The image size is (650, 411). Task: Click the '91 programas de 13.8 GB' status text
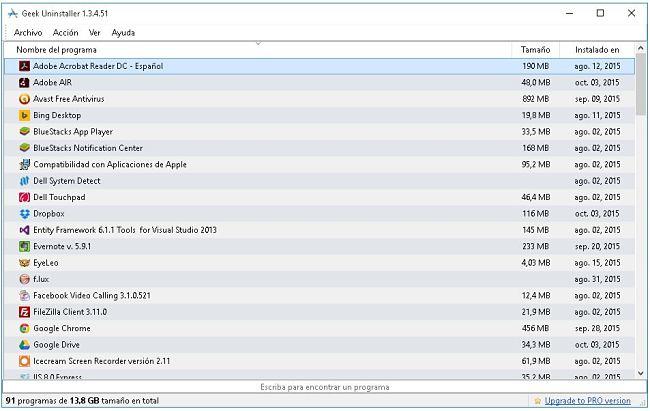coord(82,401)
